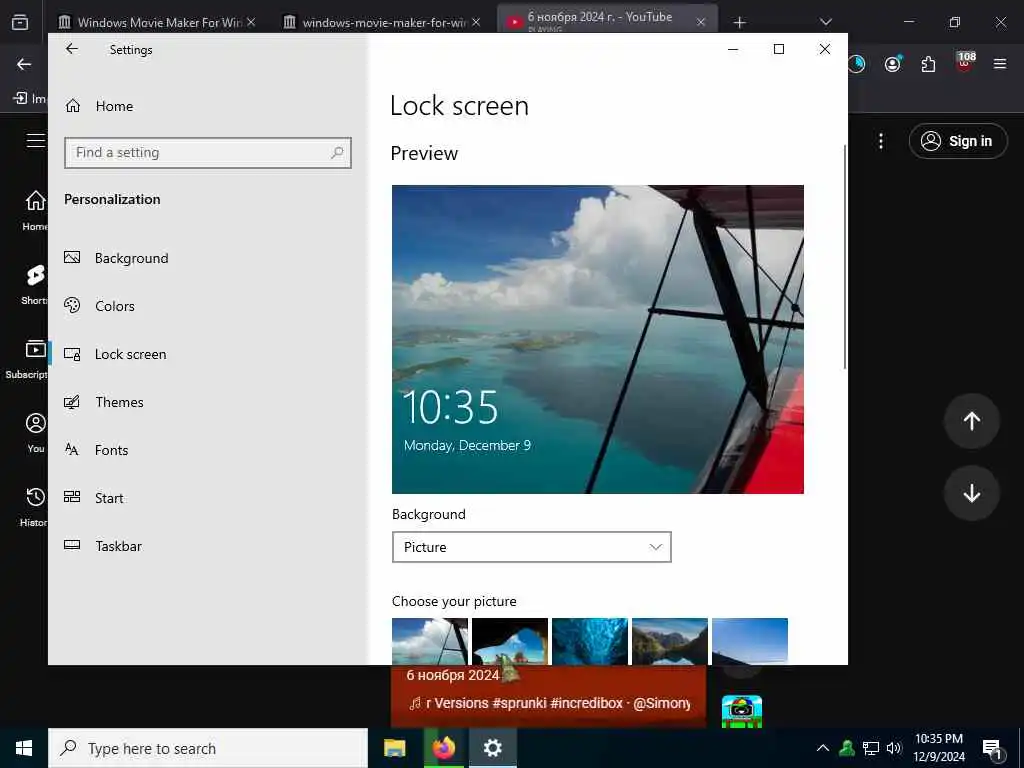This screenshot has width=1024, height=768.
Task: Expand the Background Picture dropdown
Action: 532,547
